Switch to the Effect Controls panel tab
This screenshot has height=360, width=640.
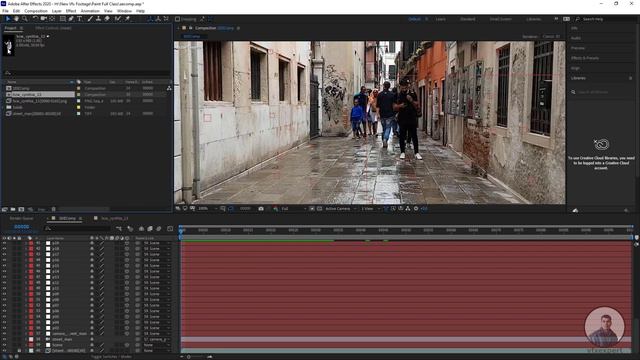click(53, 28)
